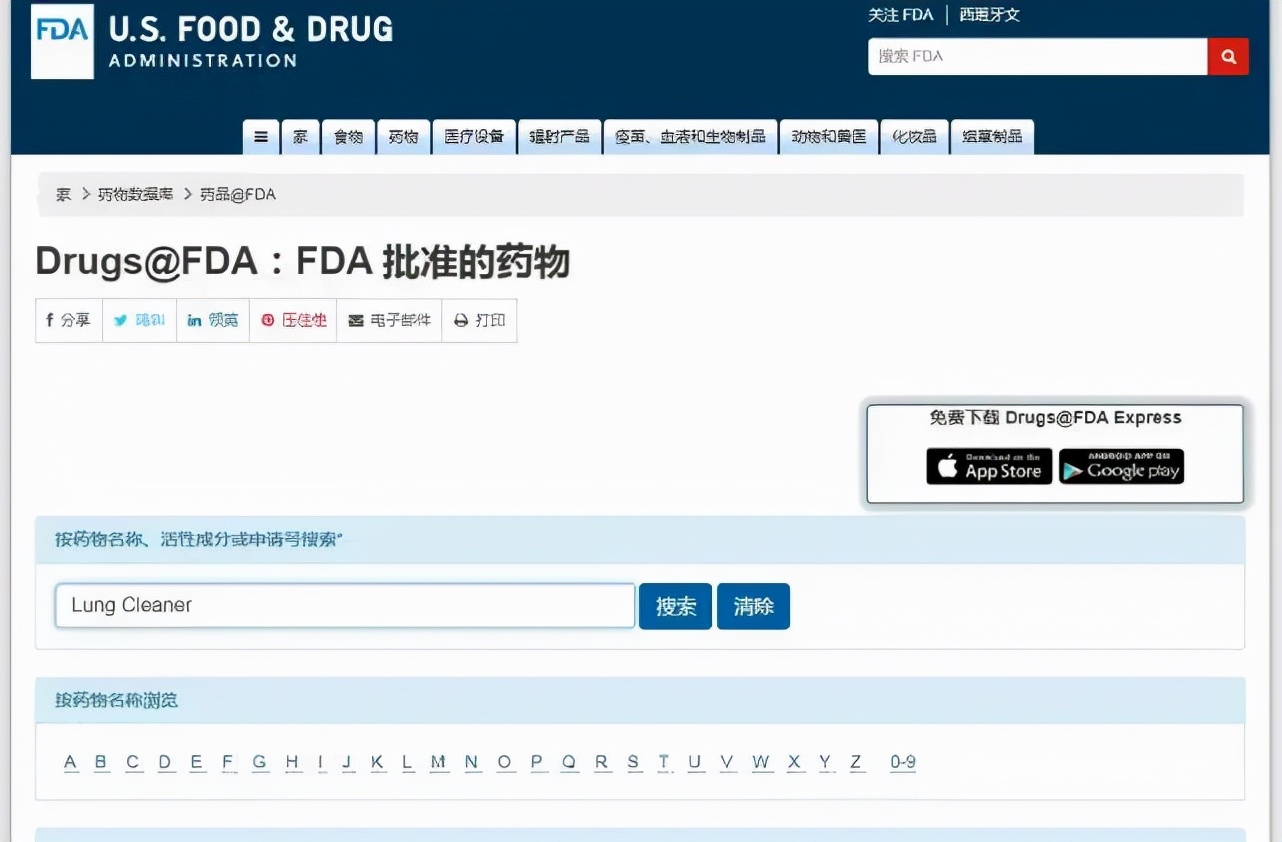Click the 搜索 search button
Image resolution: width=1282 pixels, height=842 pixels.
click(675, 606)
